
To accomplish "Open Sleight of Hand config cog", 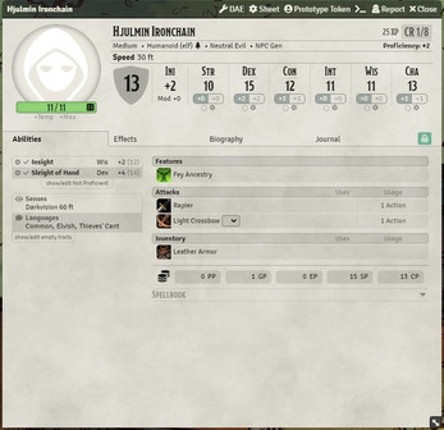I will (18, 173).
